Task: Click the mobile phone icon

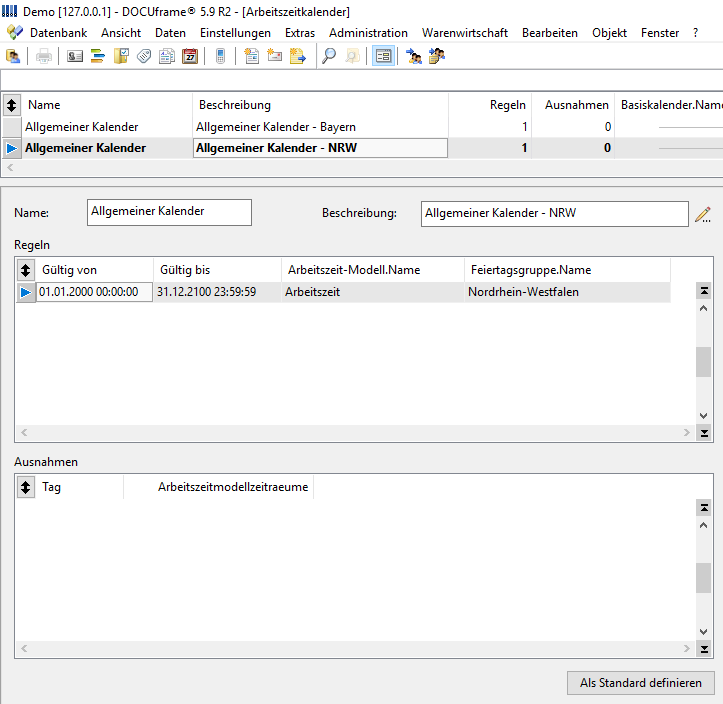Action: pos(220,56)
